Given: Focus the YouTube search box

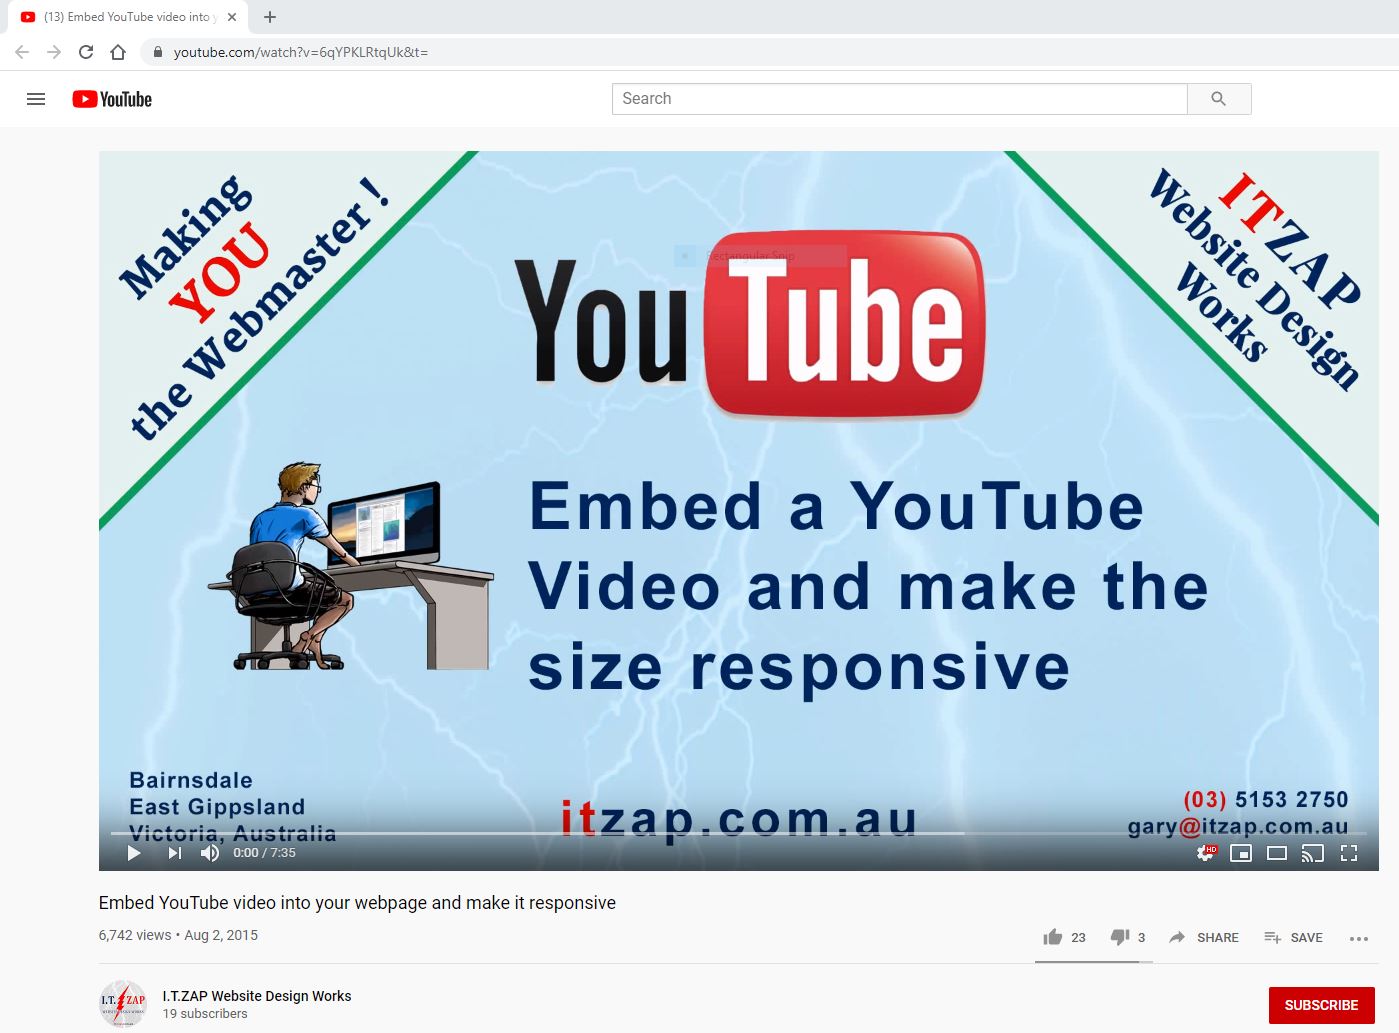Looking at the screenshot, I should click(899, 98).
